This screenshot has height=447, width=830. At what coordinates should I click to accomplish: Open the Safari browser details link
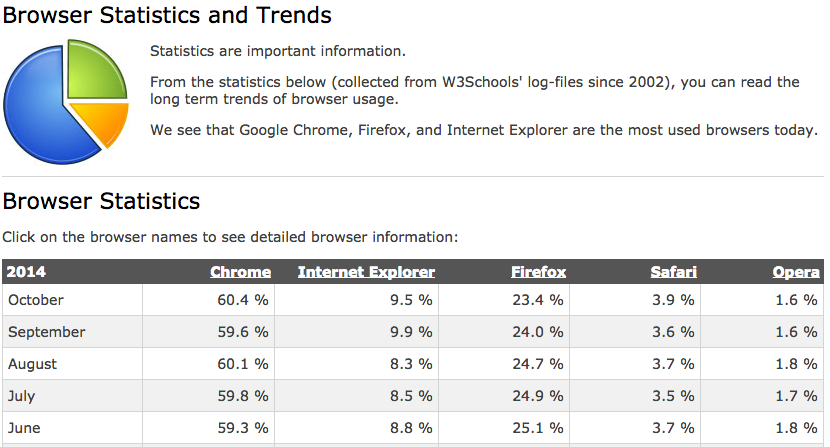point(673,272)
